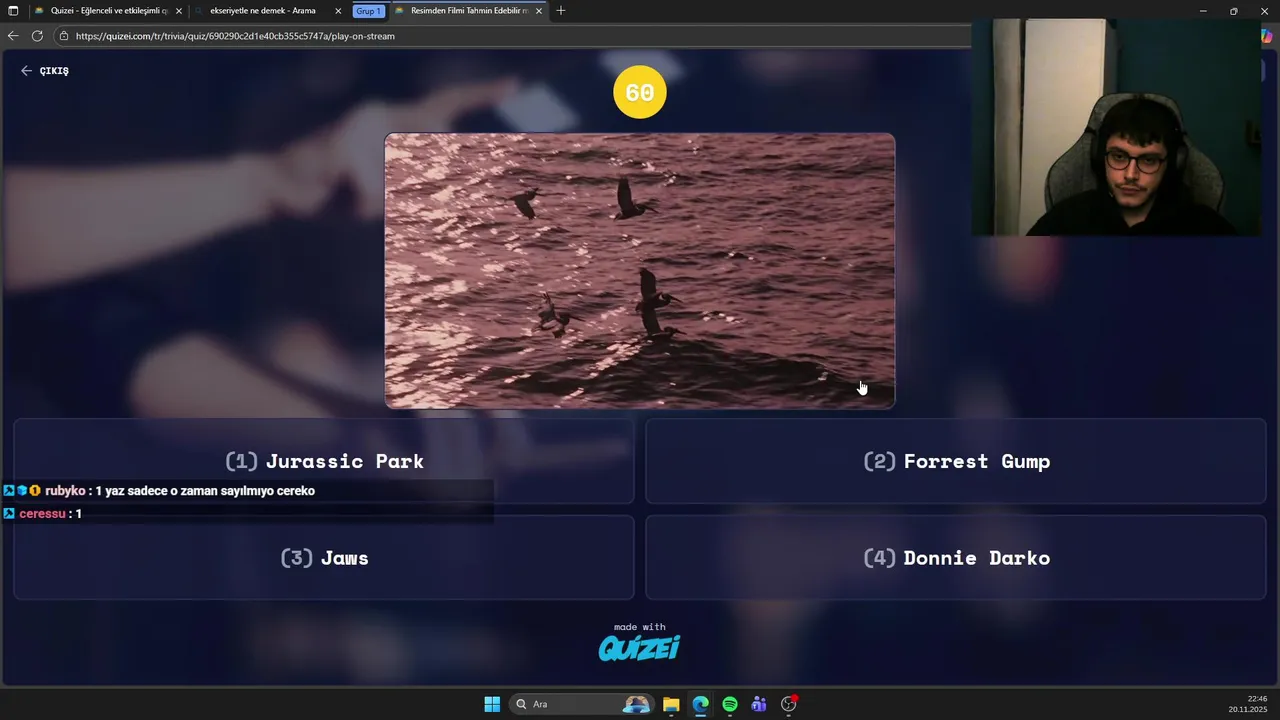
Task: Select the Resimden Filmi Tahmin Edebilir tab
Action: [469, 11]
